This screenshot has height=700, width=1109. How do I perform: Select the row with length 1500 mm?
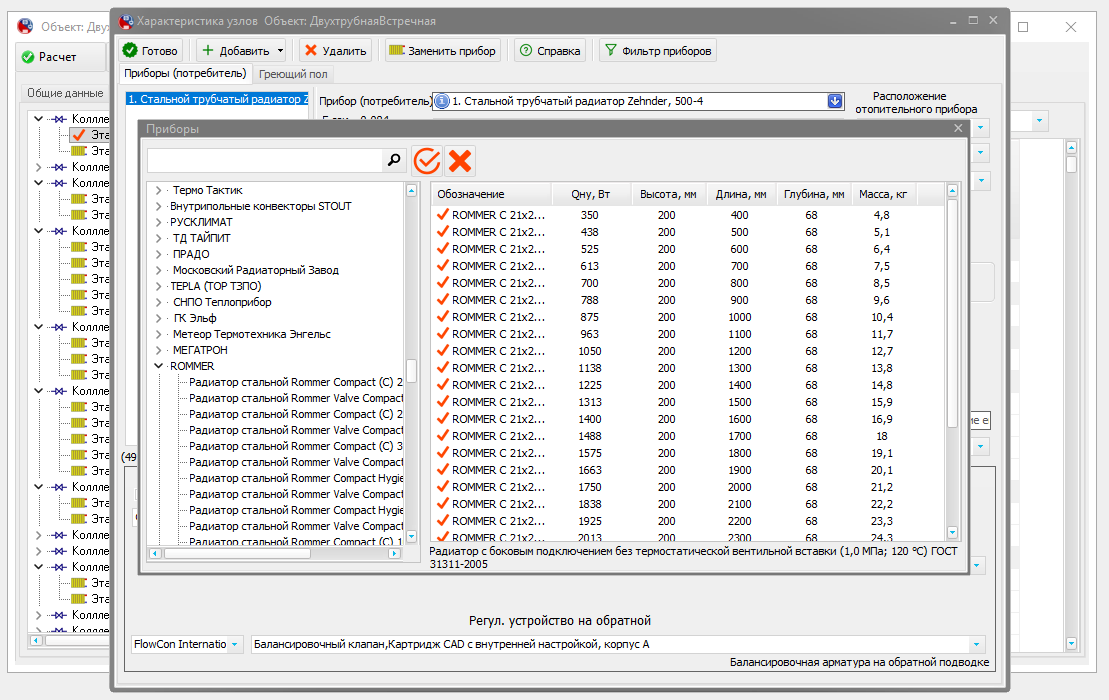(687, 402)
